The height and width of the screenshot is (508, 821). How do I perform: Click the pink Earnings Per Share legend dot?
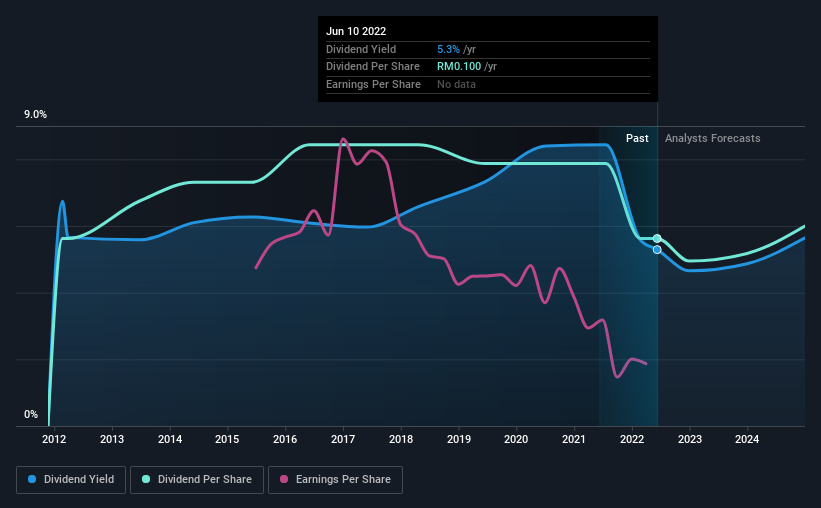pyautogui.click(x=284, y=479)
